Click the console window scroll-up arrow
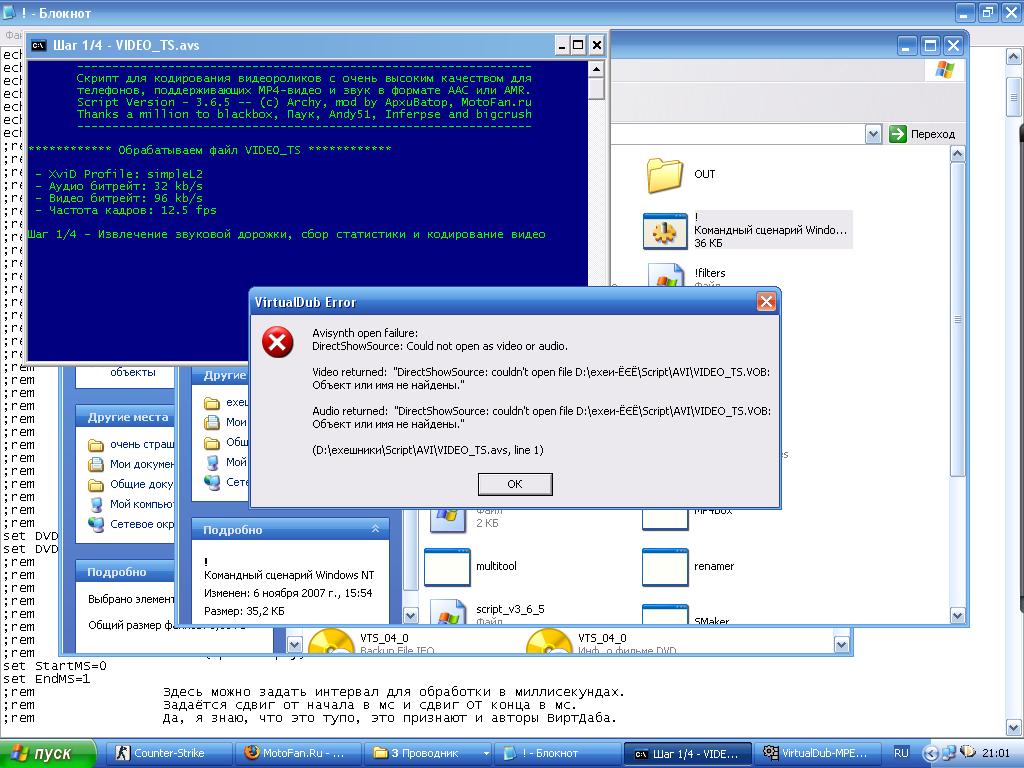 tap(596, 69)
